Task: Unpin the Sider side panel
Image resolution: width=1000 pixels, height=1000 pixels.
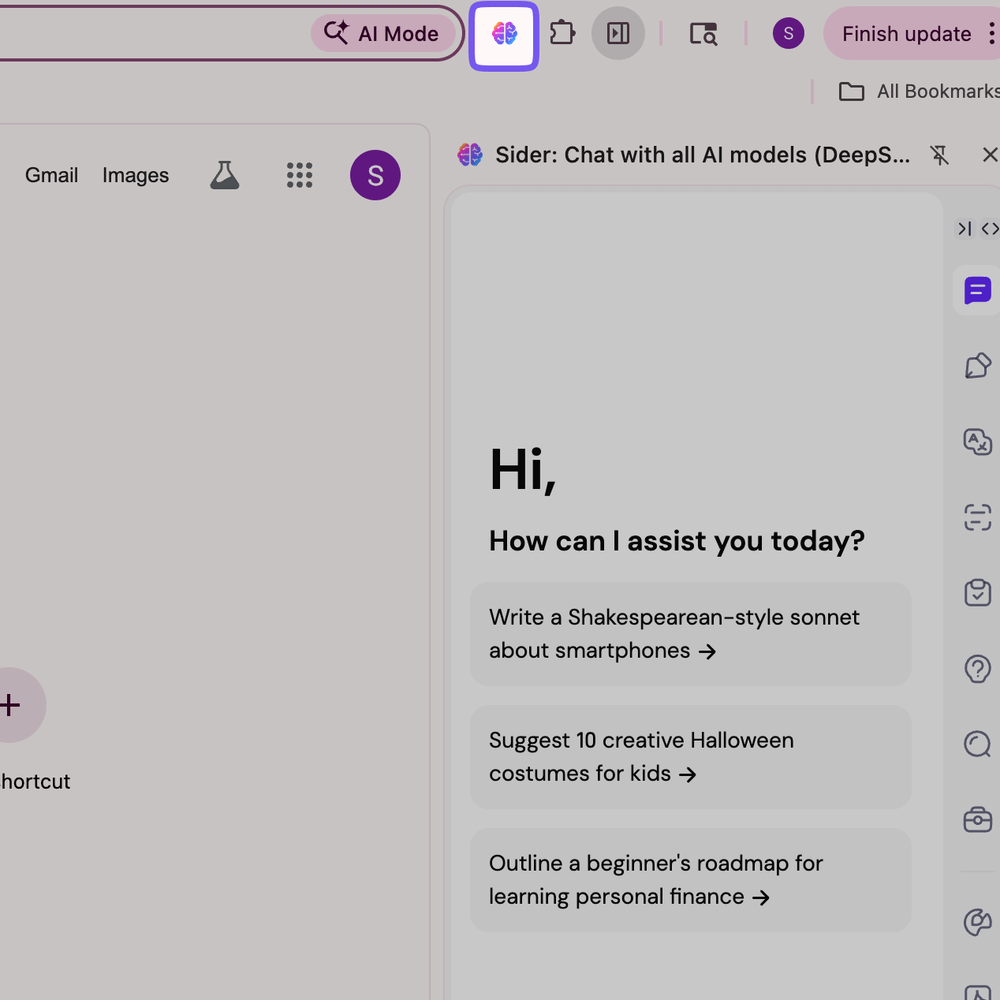Action: [x=939, y=155]
